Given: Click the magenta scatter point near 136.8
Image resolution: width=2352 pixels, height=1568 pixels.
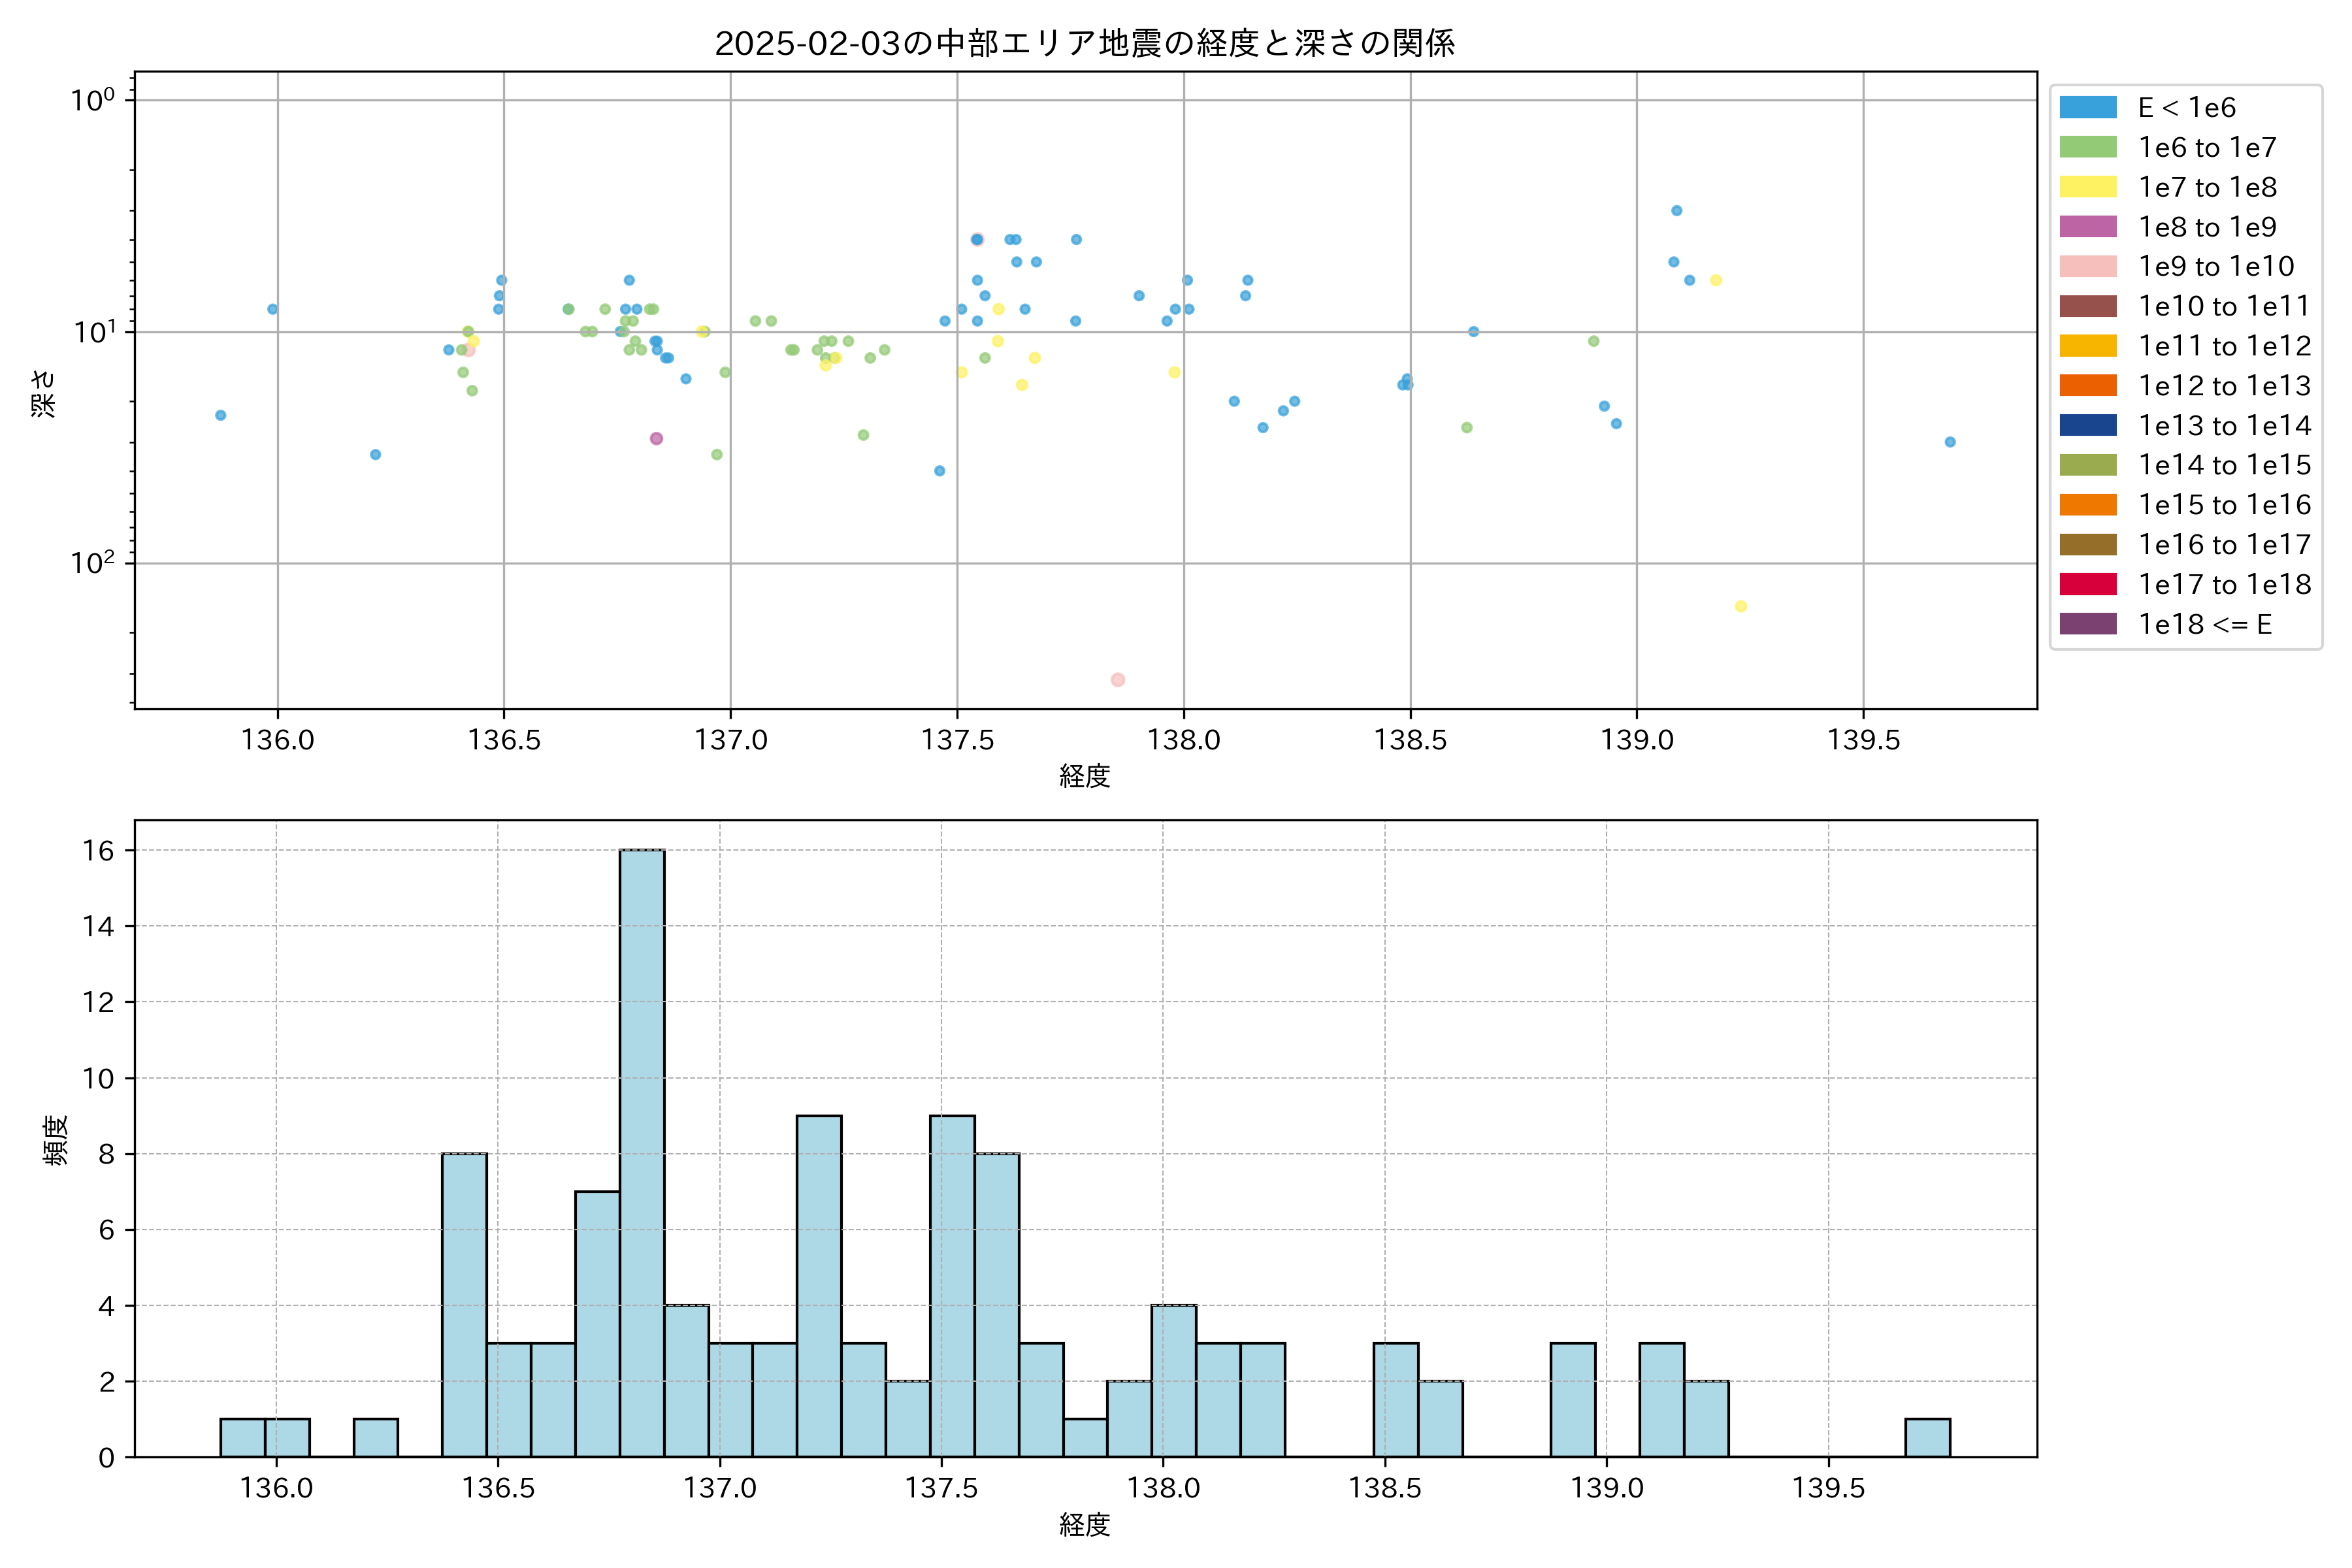Looking at the screenshot, I should tap(656, 439).
